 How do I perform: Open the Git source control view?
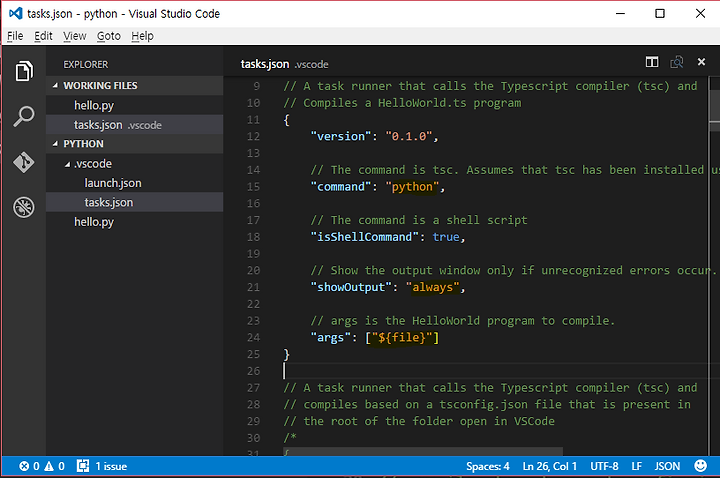(x=23, y=162)
